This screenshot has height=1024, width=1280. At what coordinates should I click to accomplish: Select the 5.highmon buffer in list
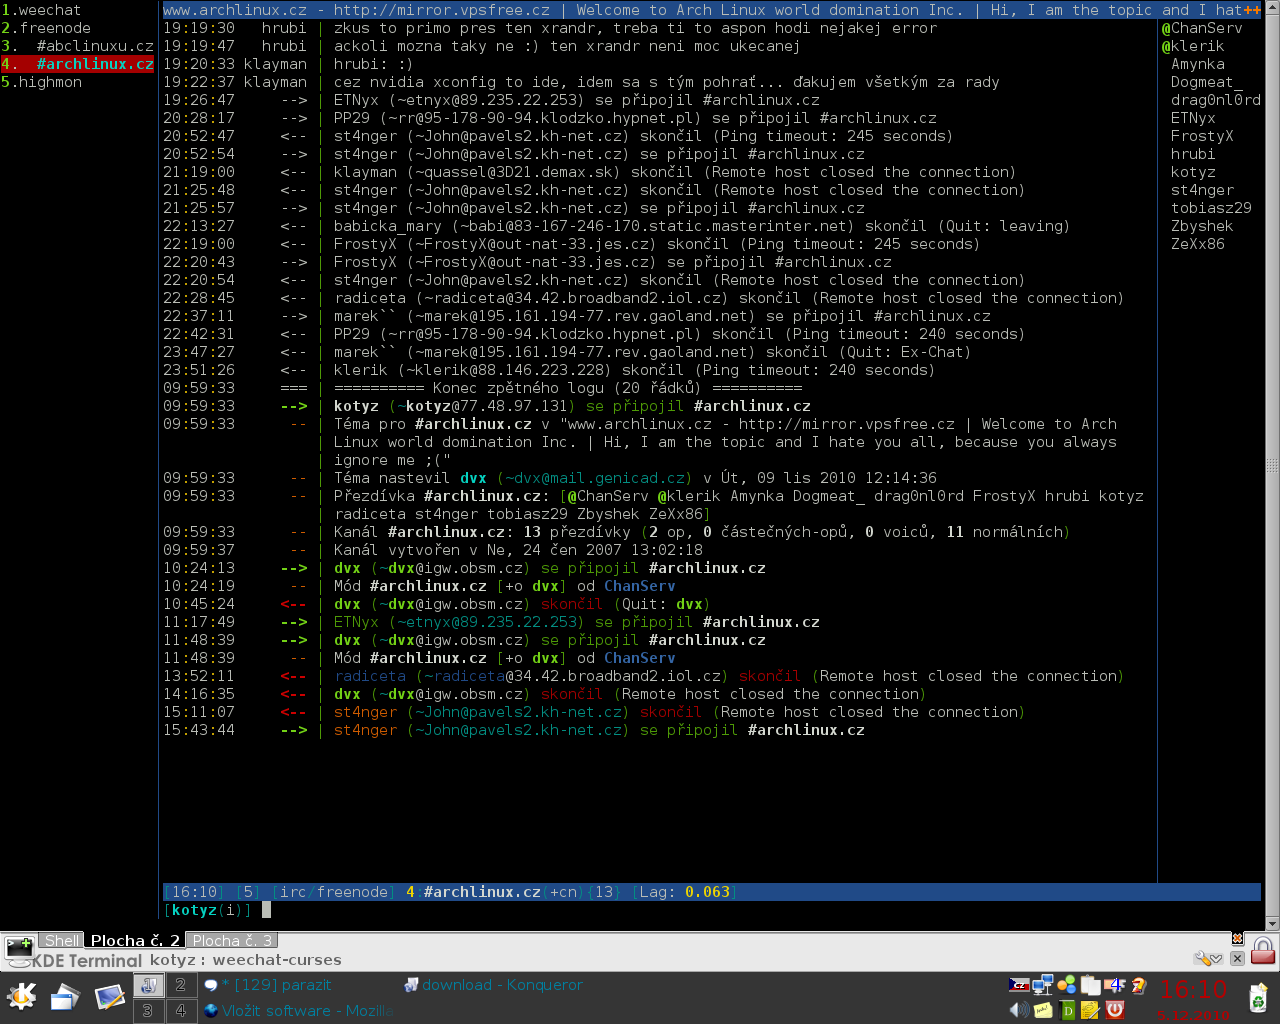point(41,82)
